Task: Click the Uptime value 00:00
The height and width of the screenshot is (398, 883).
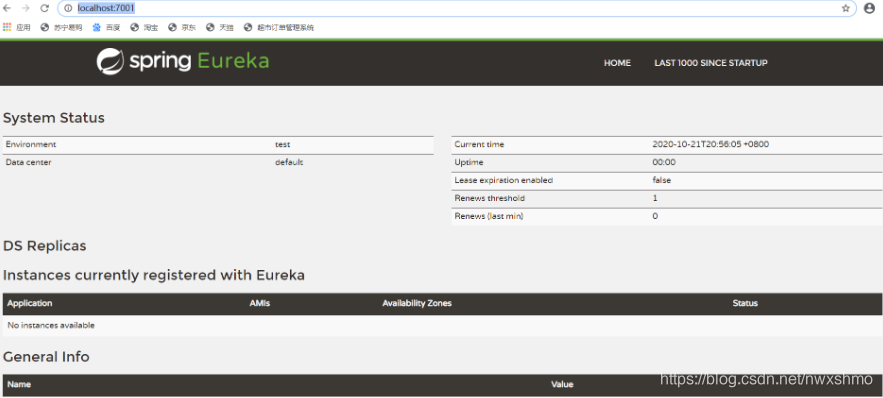Action: click(664, 163)
